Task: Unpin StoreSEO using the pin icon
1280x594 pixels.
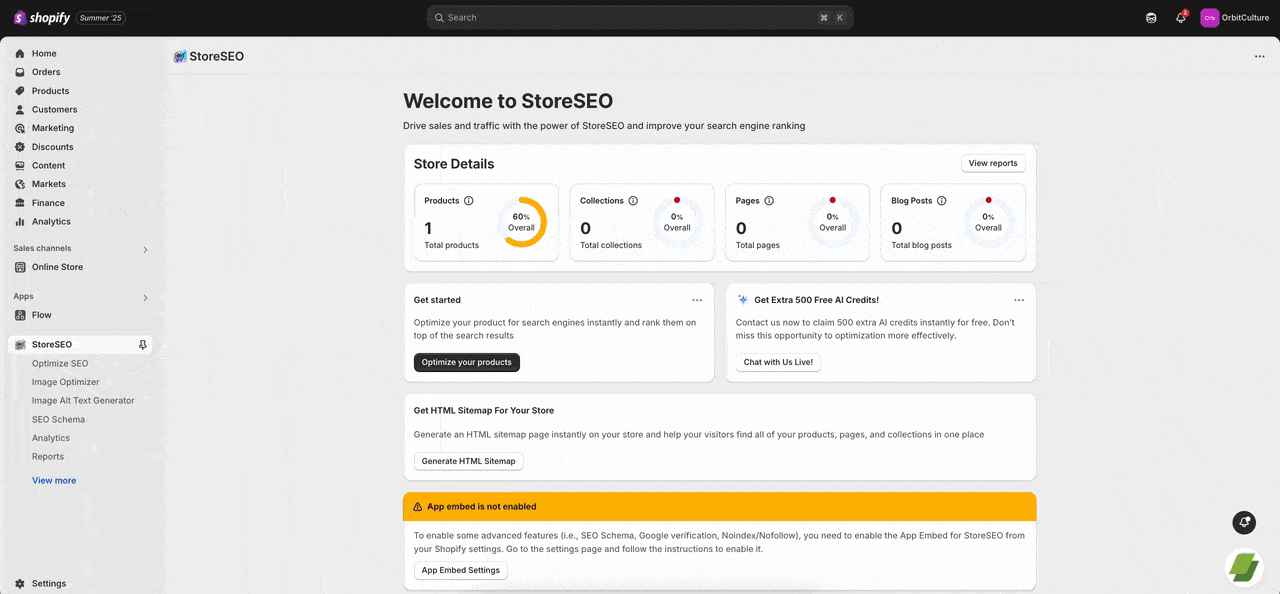Action: (x=143, y=345)
